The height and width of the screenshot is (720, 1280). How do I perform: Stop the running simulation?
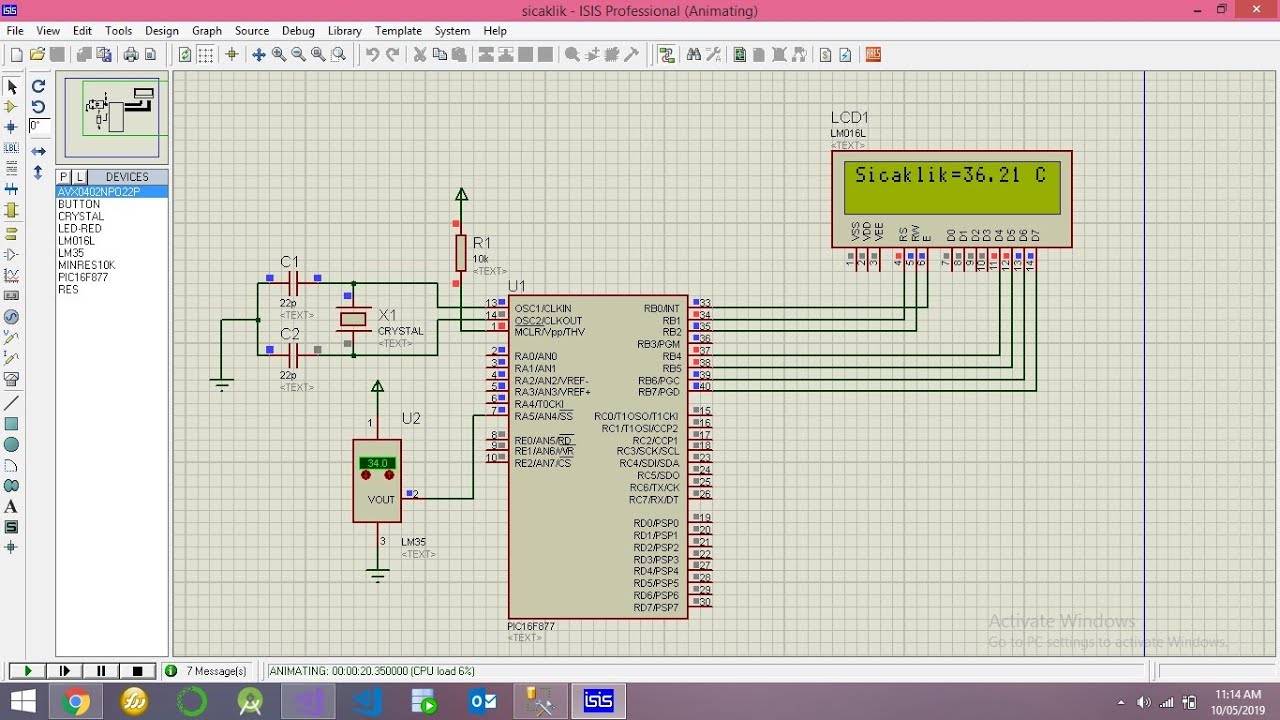click(138, 671)
